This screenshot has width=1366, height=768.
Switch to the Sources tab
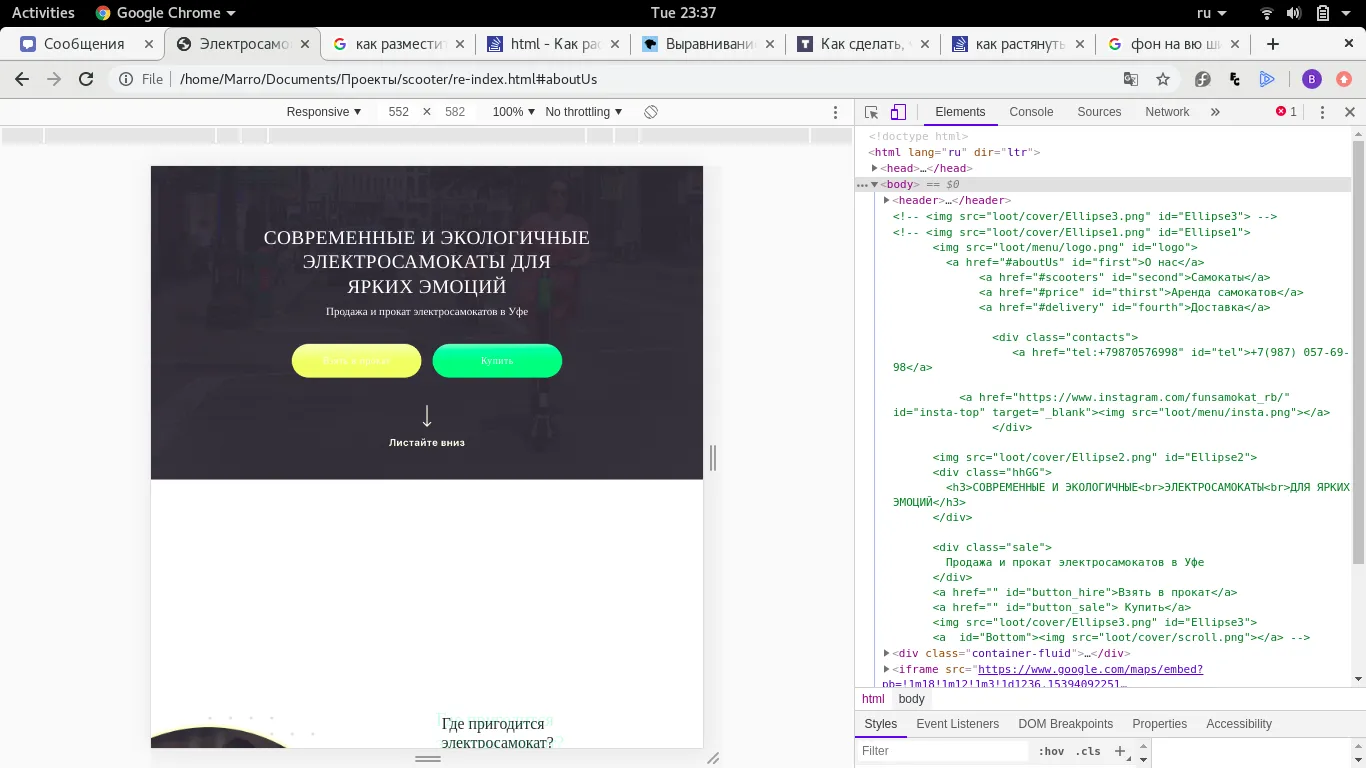1099,112
